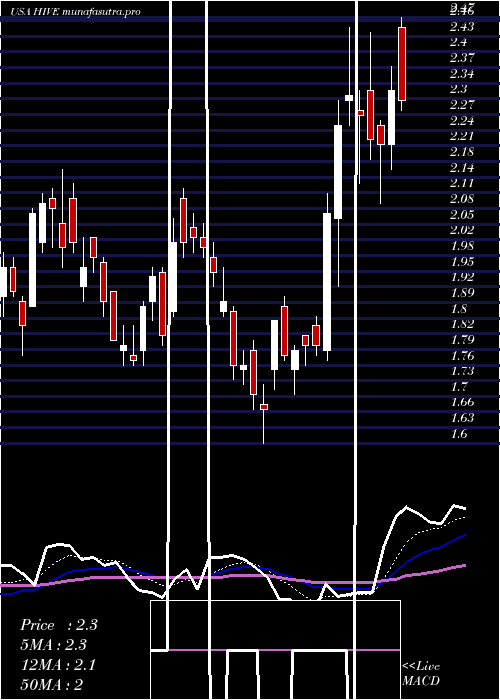The height and width of the screenshot is (700, 500).
Task: Click the 1.76 price axis label
Action: coord(462,356)
